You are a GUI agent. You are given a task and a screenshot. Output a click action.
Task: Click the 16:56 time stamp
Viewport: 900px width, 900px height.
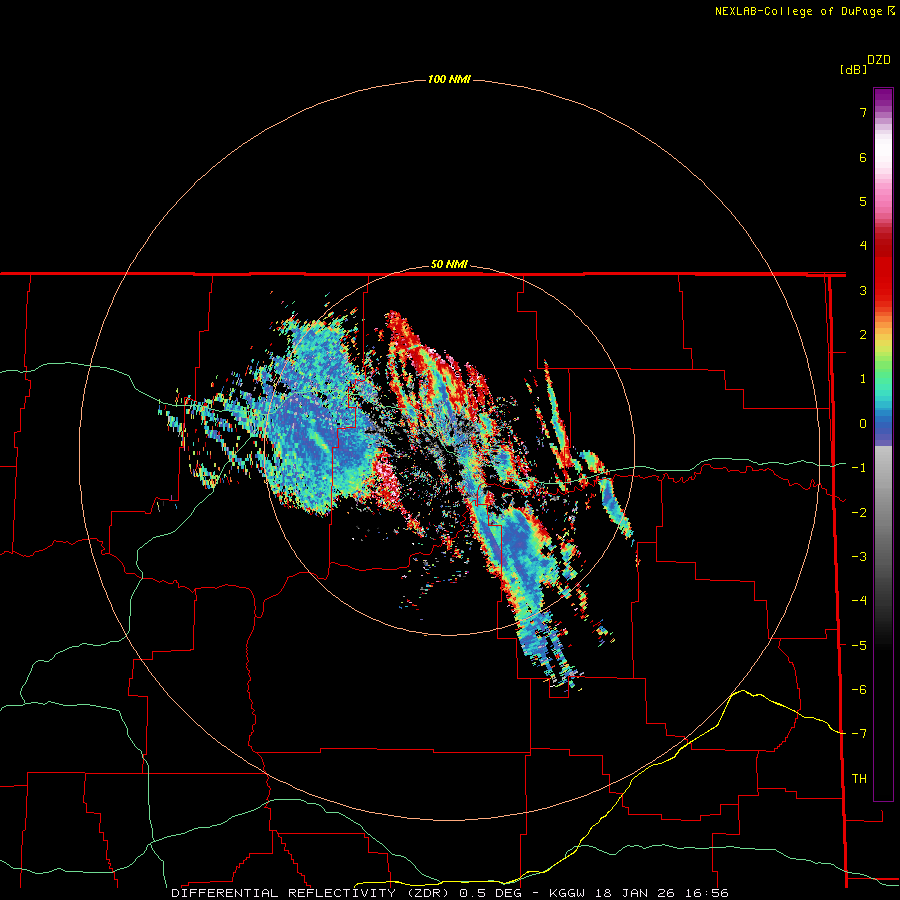(705, 893)
